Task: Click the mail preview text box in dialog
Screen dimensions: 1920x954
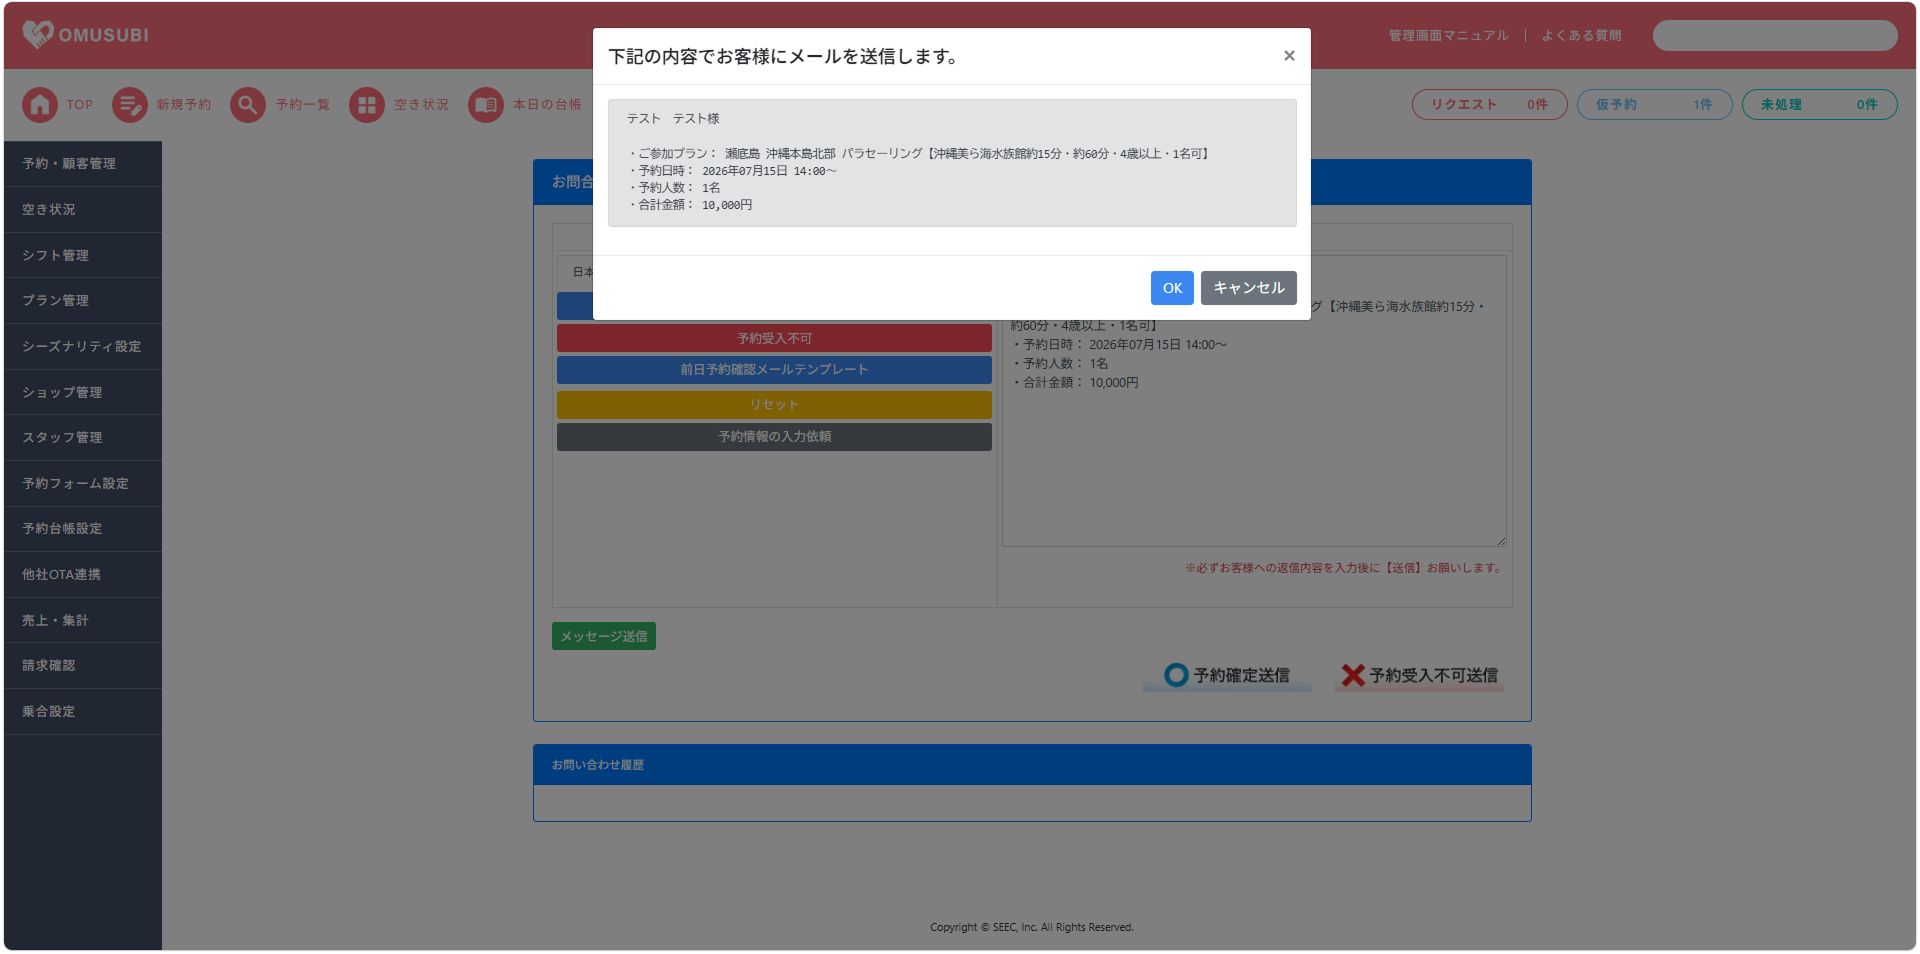Action: [952, 163]
